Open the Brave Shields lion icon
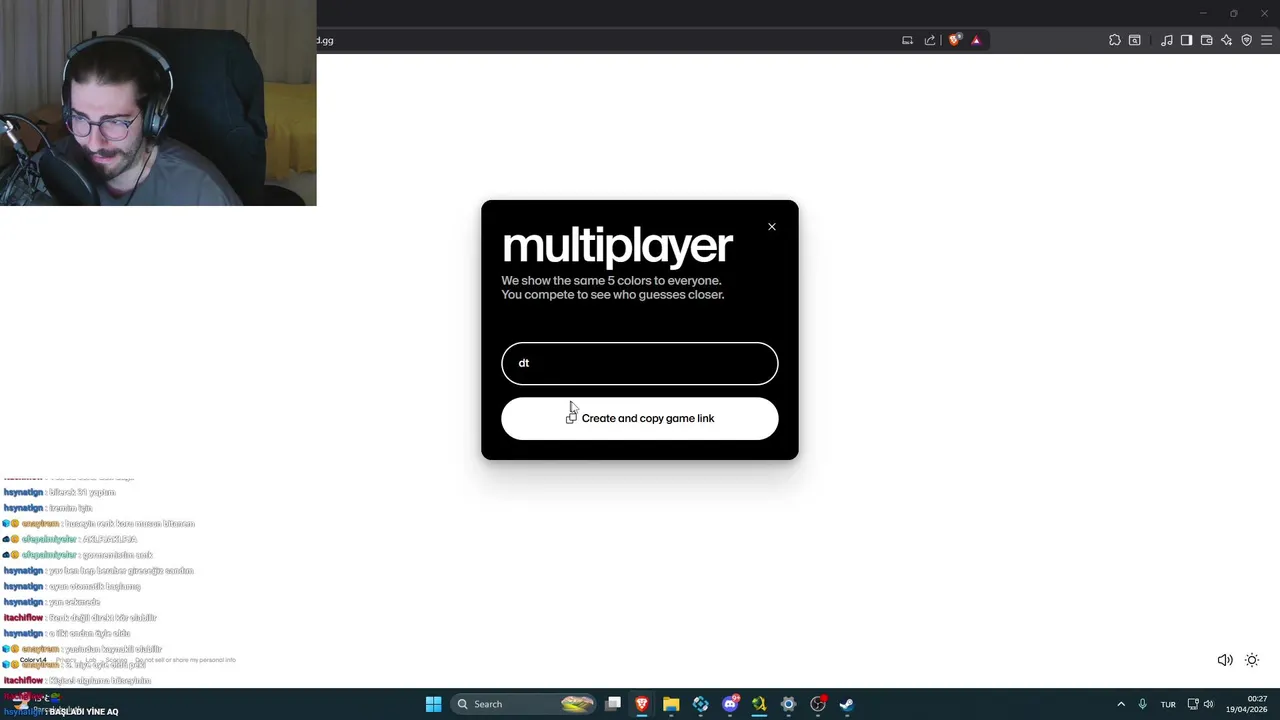 tap(955, 40)
